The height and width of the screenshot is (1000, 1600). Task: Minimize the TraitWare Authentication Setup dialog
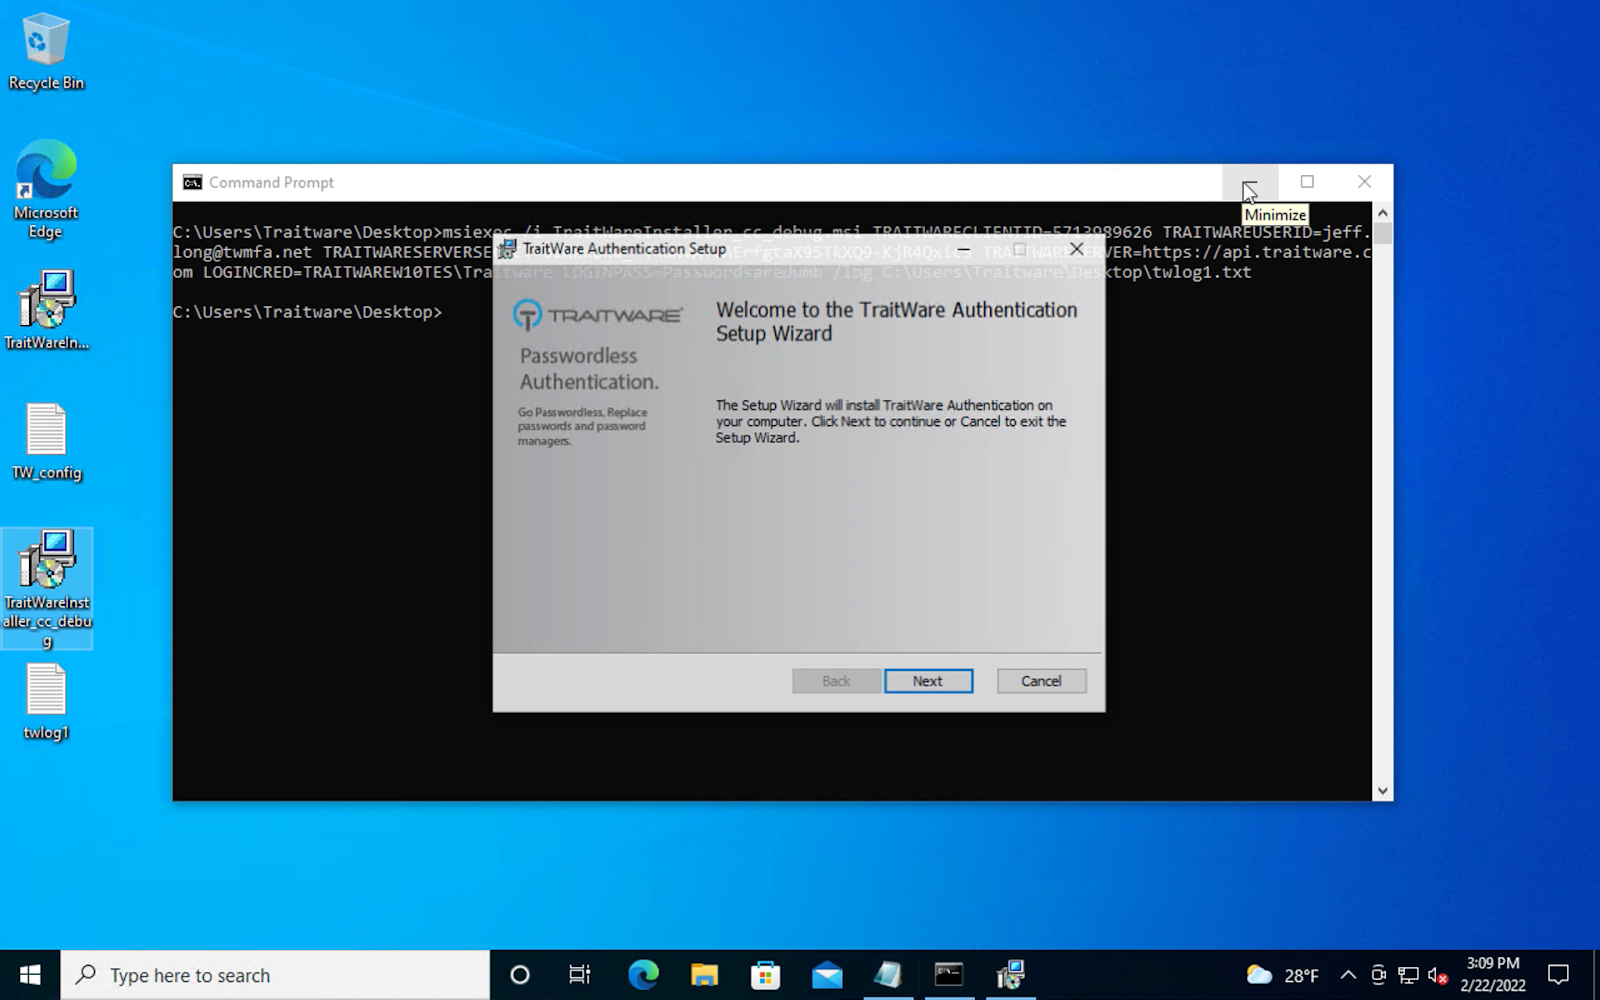tap(963, 249)
